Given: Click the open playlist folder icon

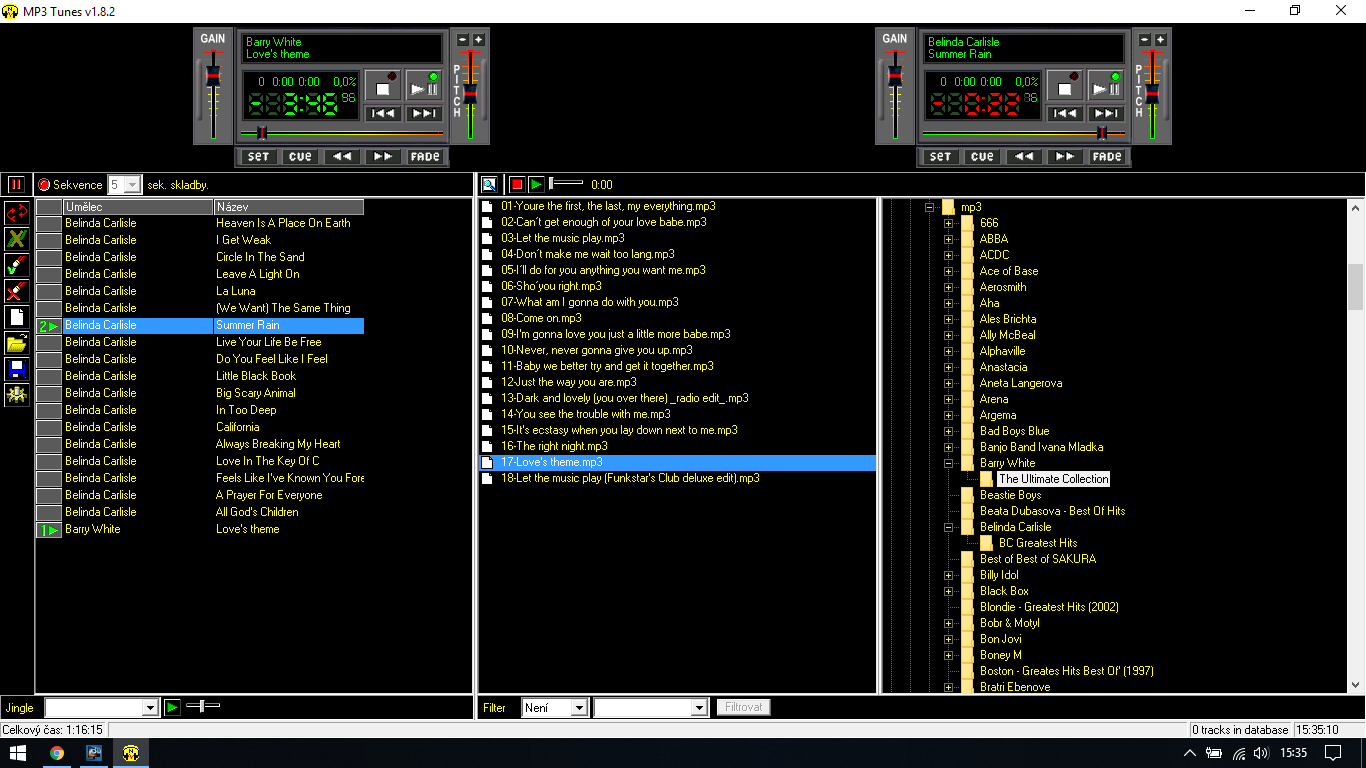Looking at the screenshot, I should tap(17, 343).
